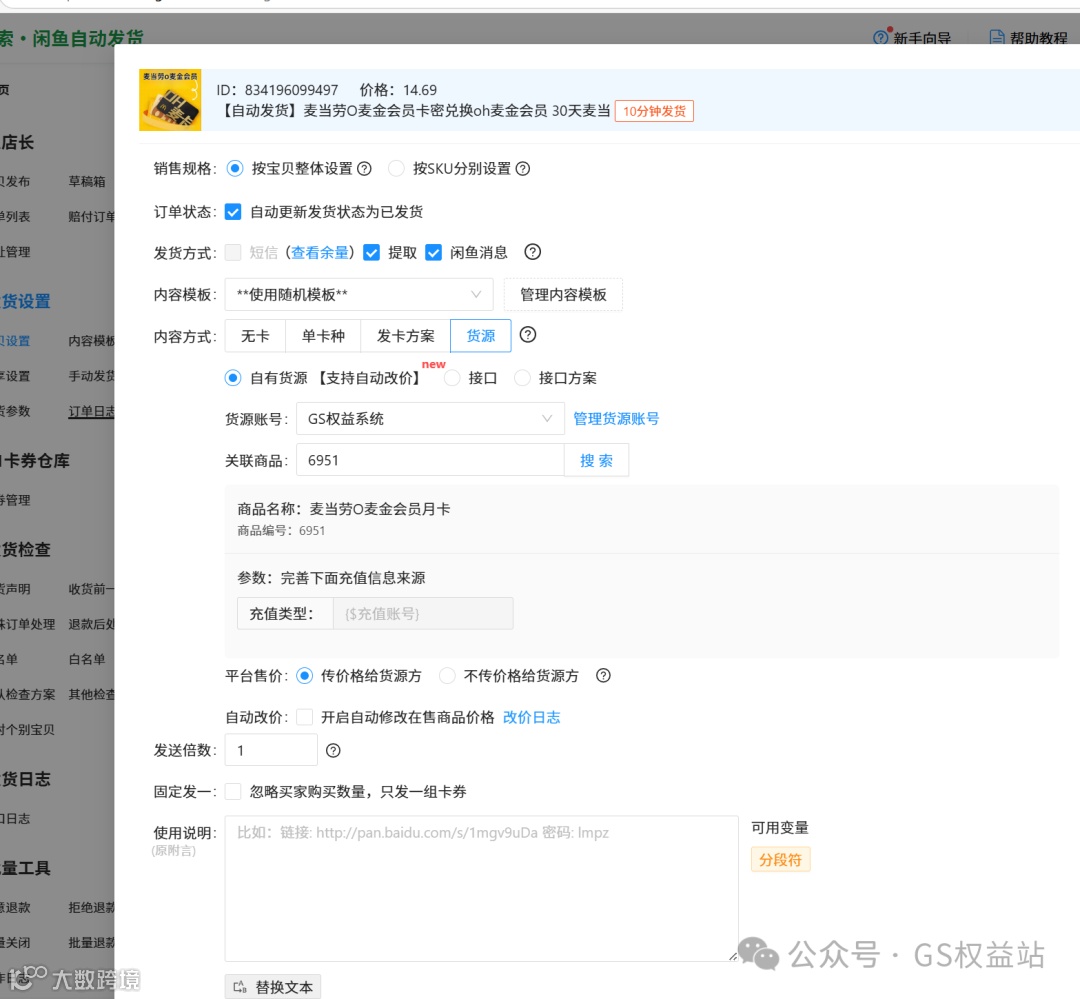Image resolution: width=1080 pixels, height=999 pixels.
Task: Toggle the 提取 delivery checkbox
Action: [x=371, y=253]
